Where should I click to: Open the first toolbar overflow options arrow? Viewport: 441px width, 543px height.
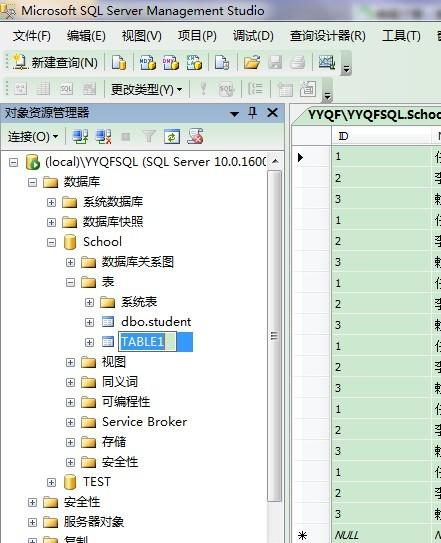click(346, 63)
